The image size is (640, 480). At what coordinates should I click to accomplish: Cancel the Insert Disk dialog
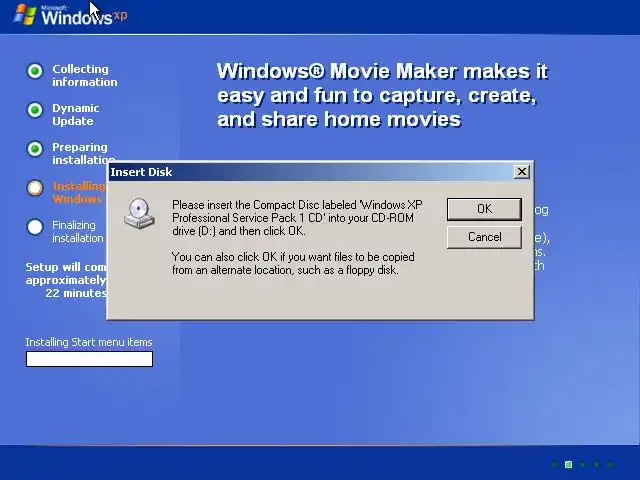click(484, 237)
